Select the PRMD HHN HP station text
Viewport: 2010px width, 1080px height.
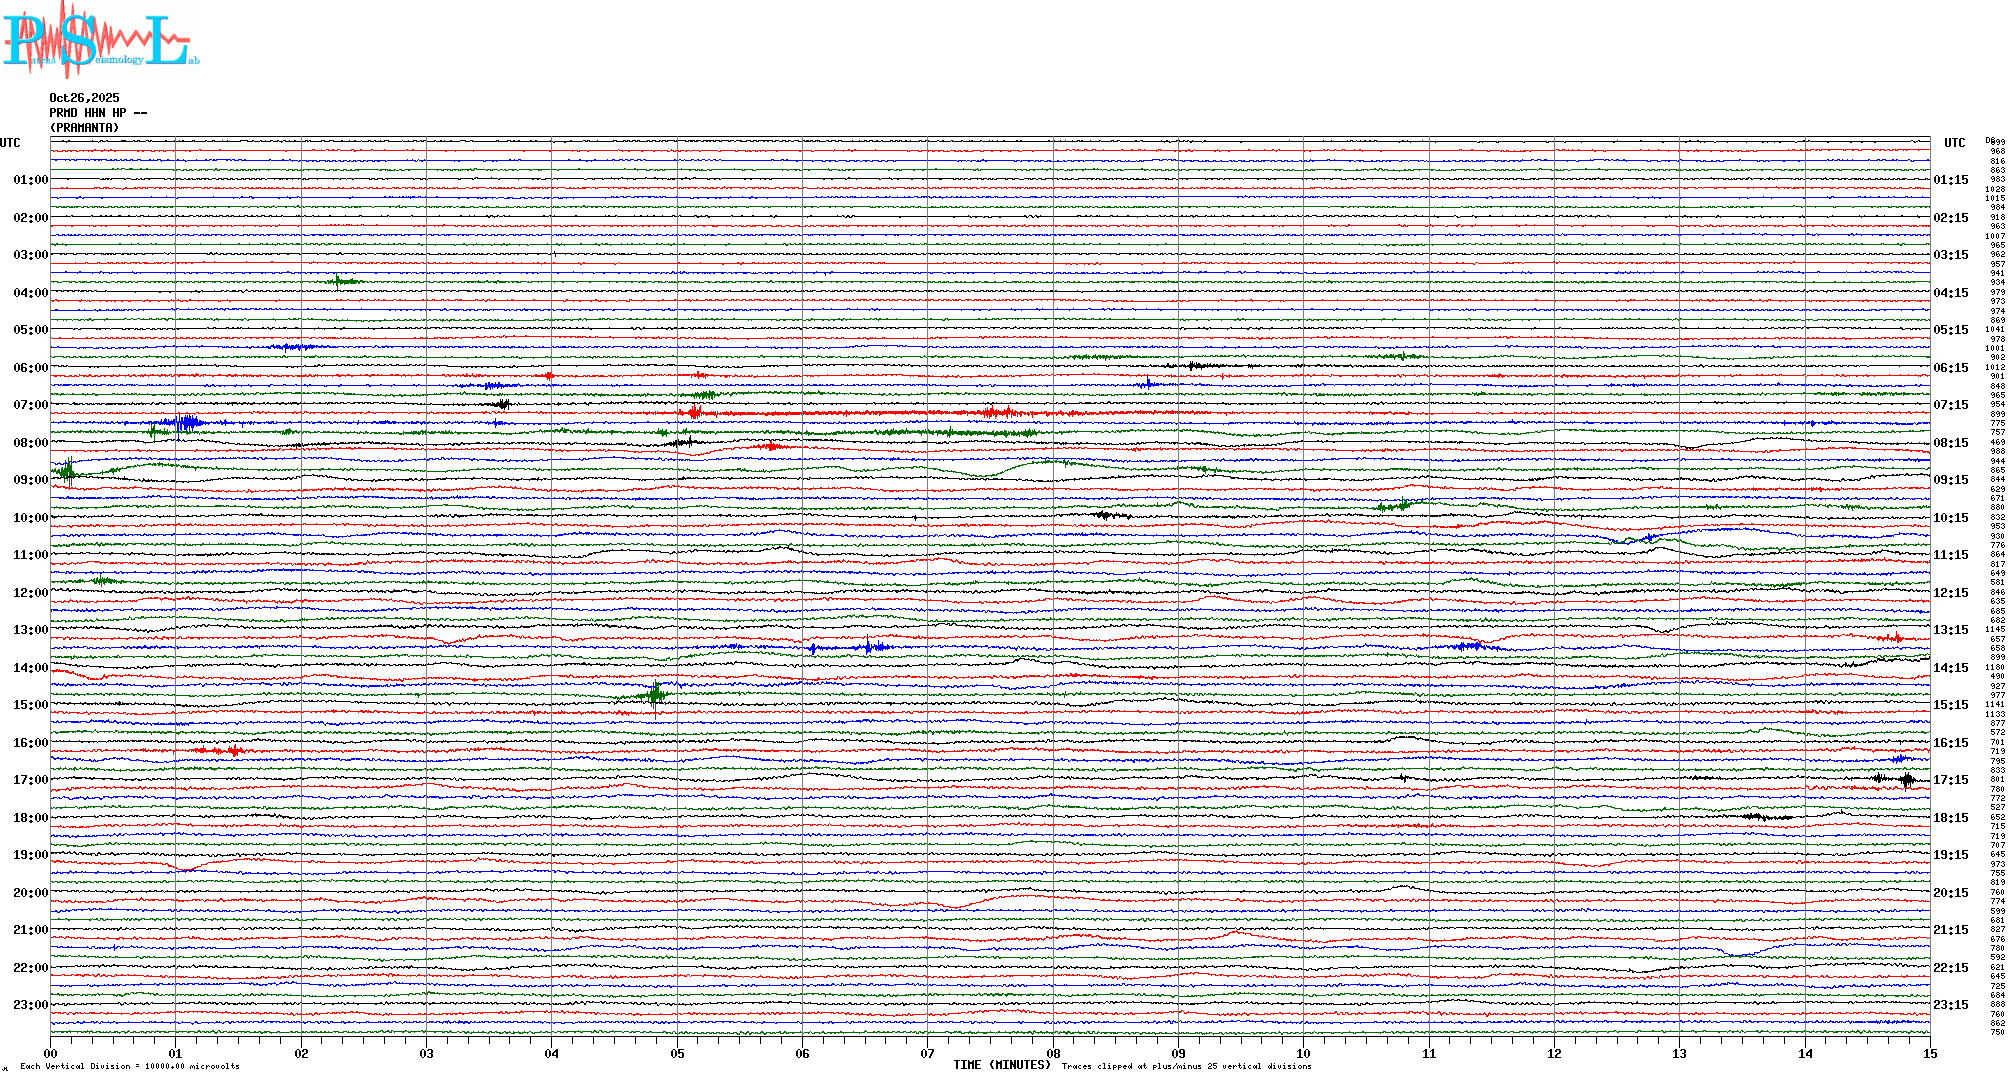coord(98,113)
